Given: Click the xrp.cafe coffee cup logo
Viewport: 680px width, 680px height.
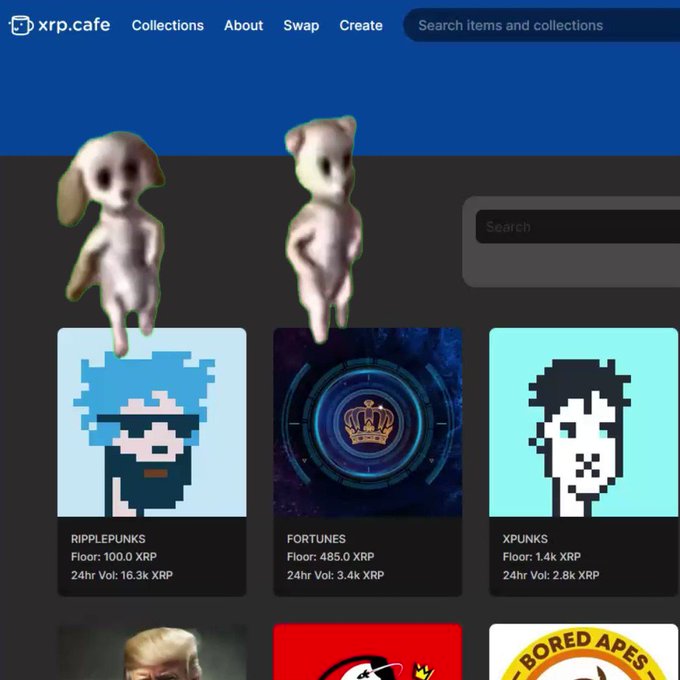Looking at the screenshot, I should tap(21, 25).
